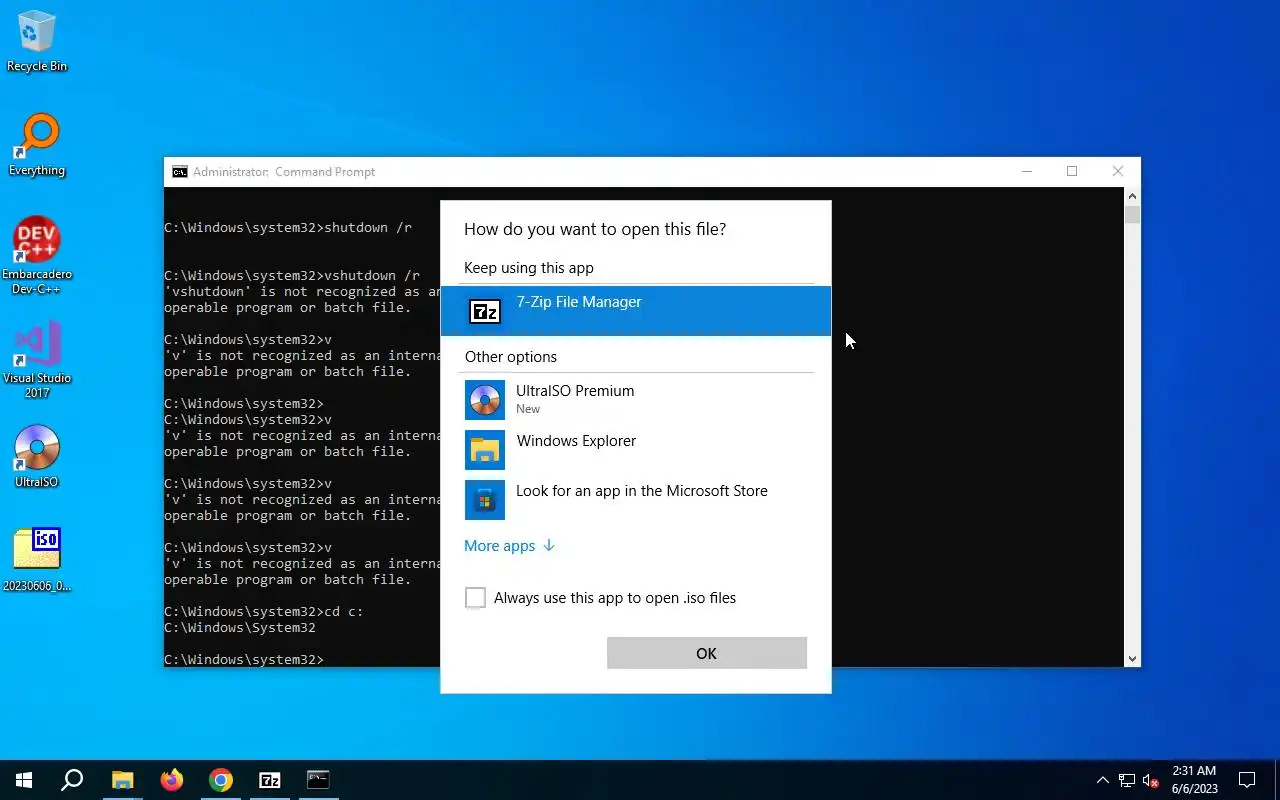Image resolution: width=1280 pixels, height=800 pixels.
Task: Click 'How do you want to open this file?' heading
Action: click(595, 229)
